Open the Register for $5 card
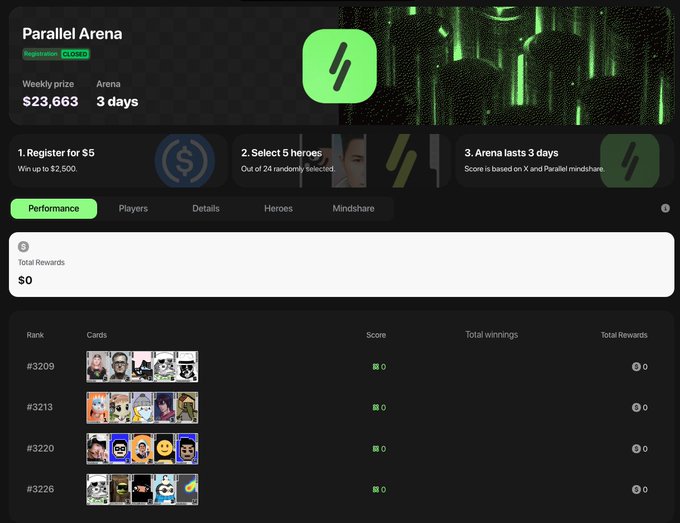Viewport: 680px width, 523px height. coord(117,160)
